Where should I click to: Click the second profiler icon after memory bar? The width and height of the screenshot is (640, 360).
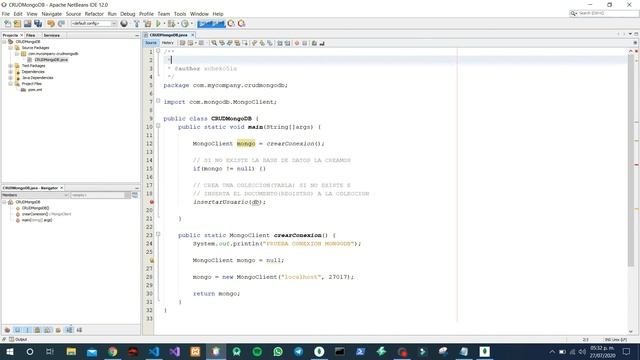click(x=241, y=24)
